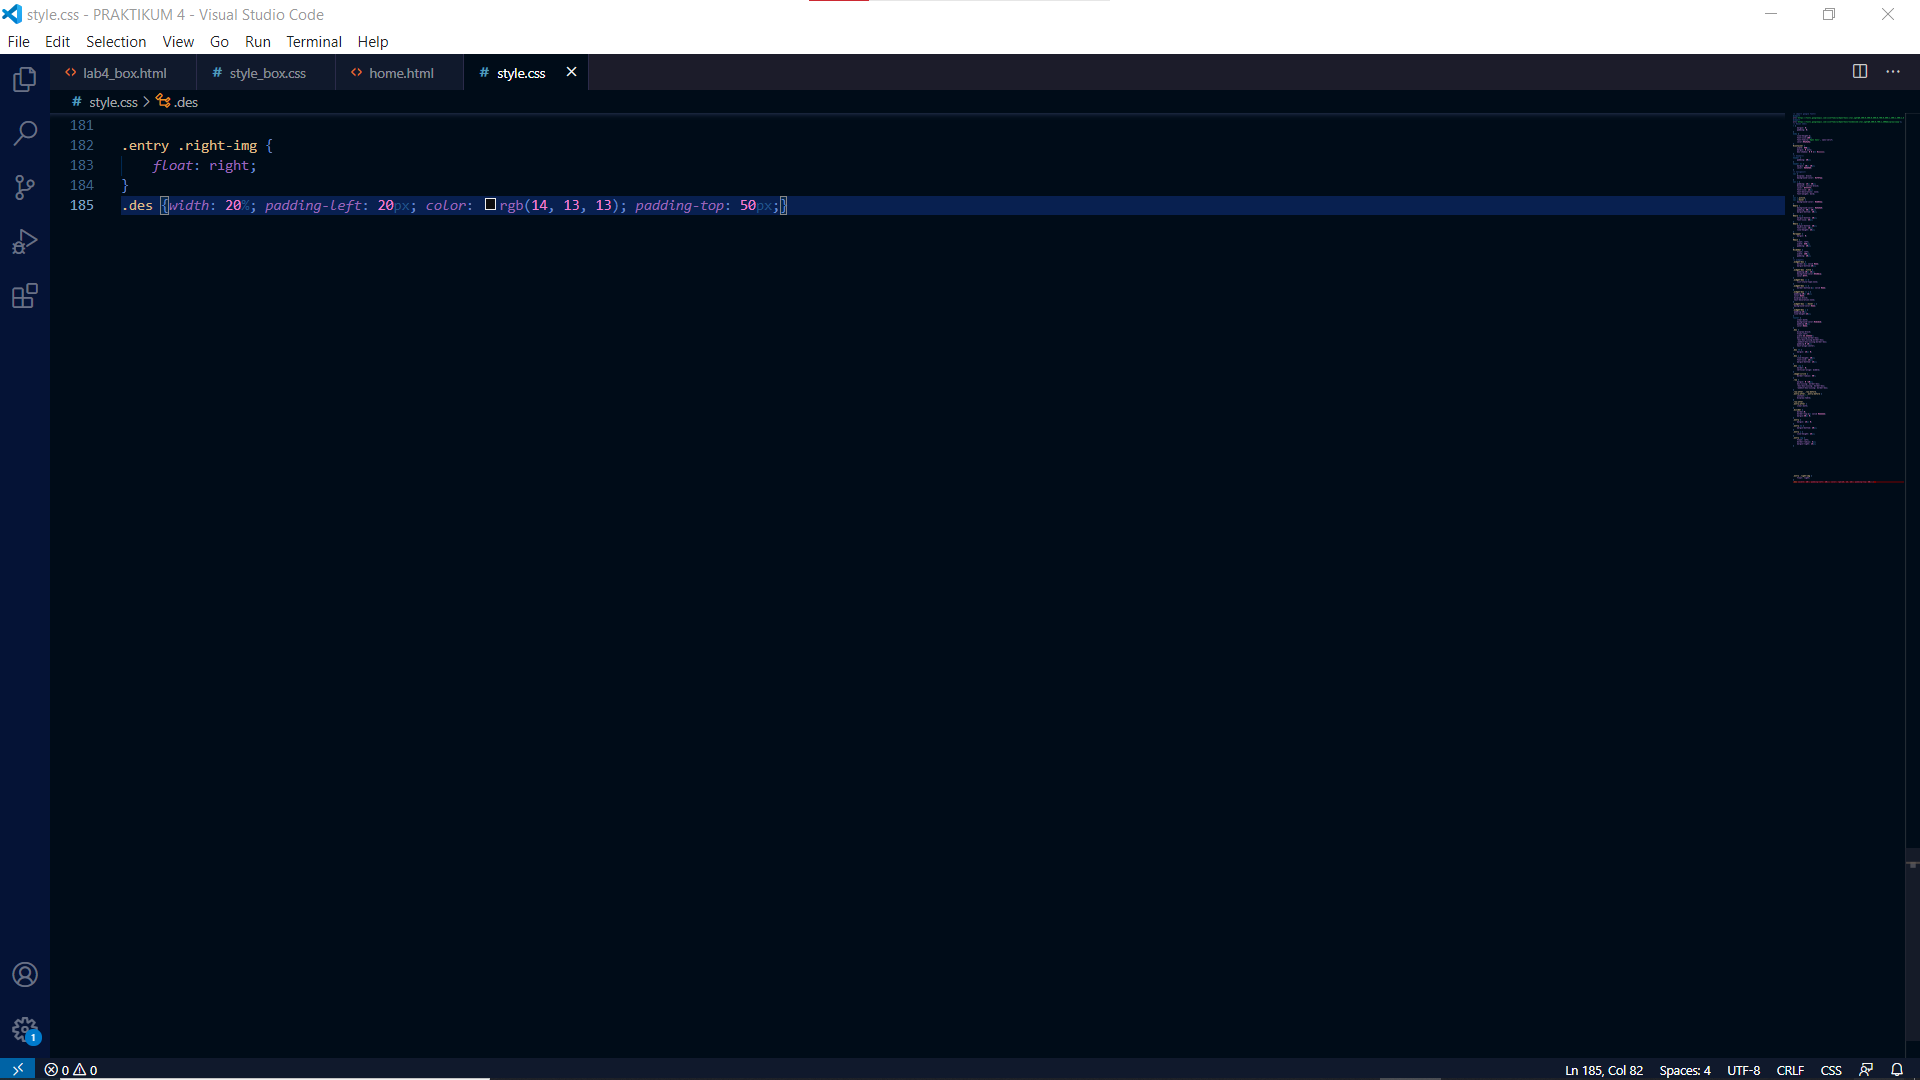Viewport: 1920px width, 1080px height.
Task: Switch to style_box.css tab
Action: [267, 73]
